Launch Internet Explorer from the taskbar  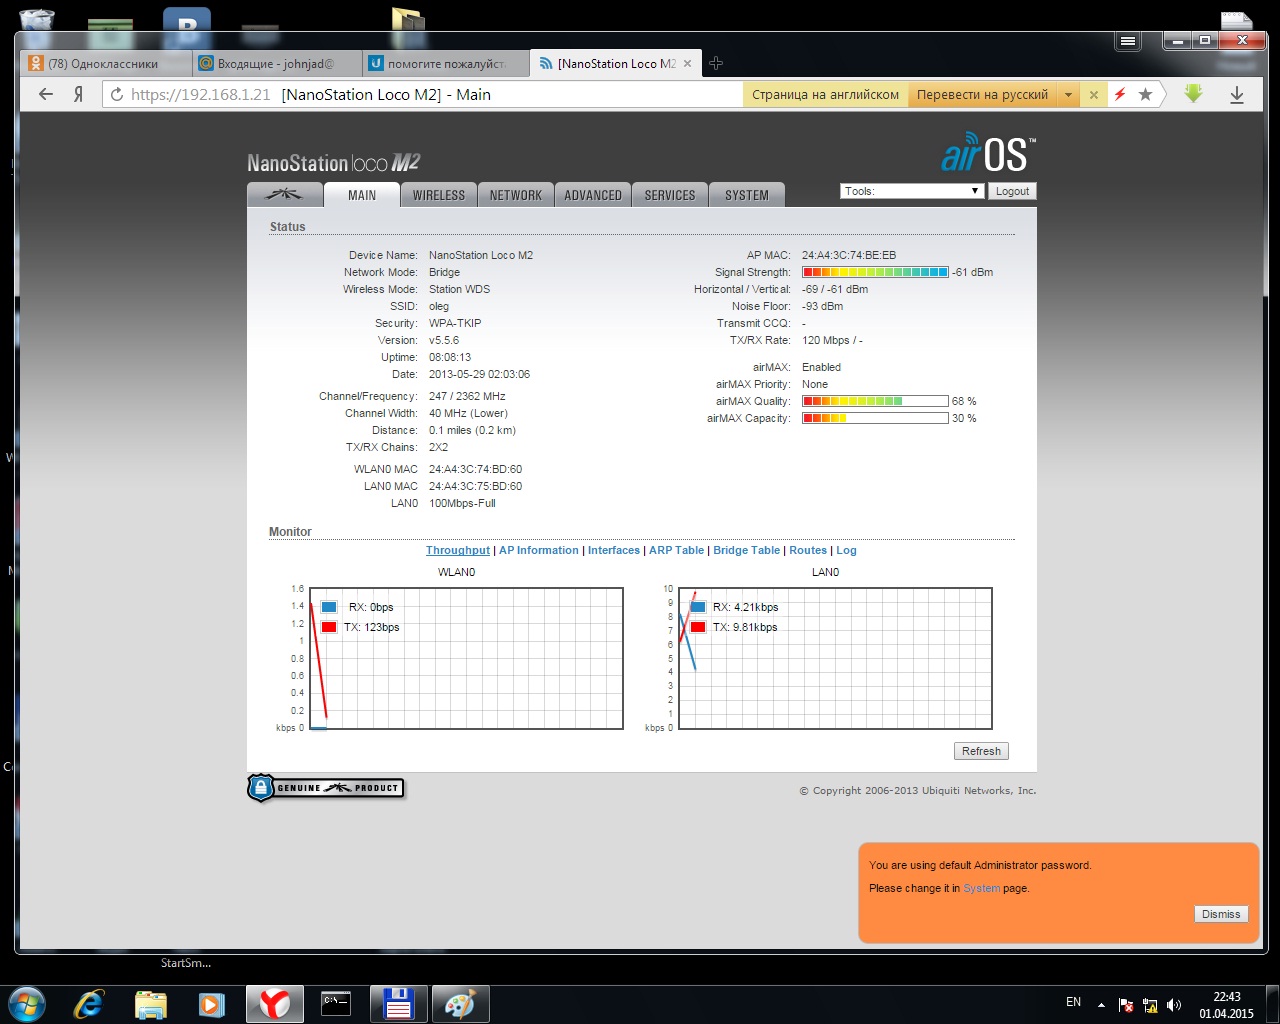click(89, 1003)
